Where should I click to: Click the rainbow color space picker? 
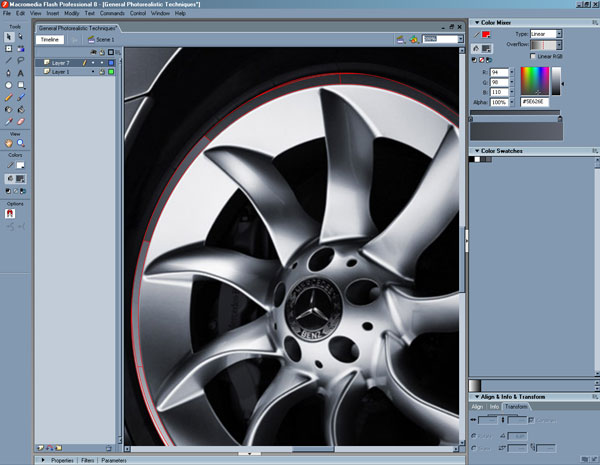click(x=535, y=81)
